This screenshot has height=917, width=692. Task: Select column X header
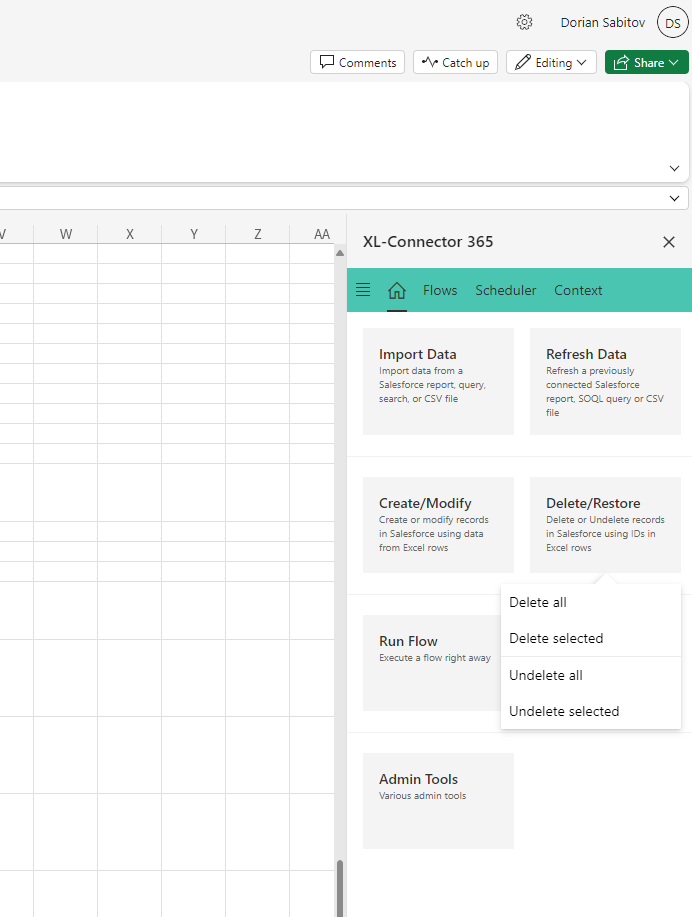[129, 234]
